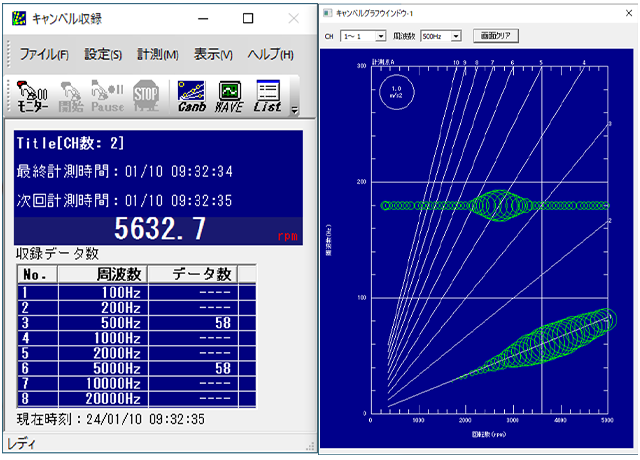
Task: Select the 20000Hz row
Action: 137,398
